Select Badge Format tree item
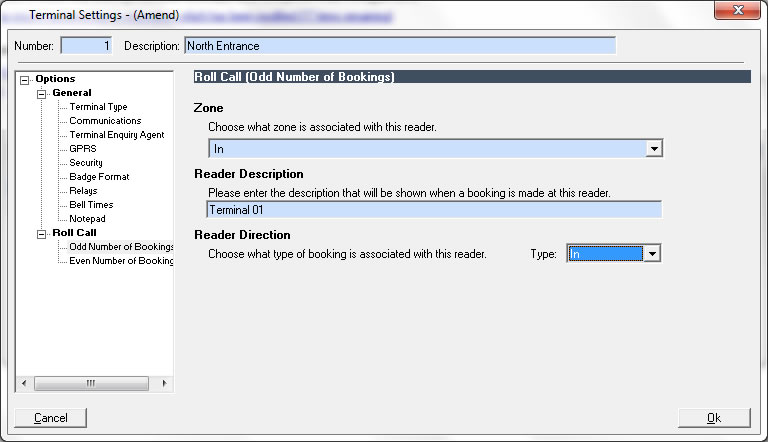 [99, 177]
